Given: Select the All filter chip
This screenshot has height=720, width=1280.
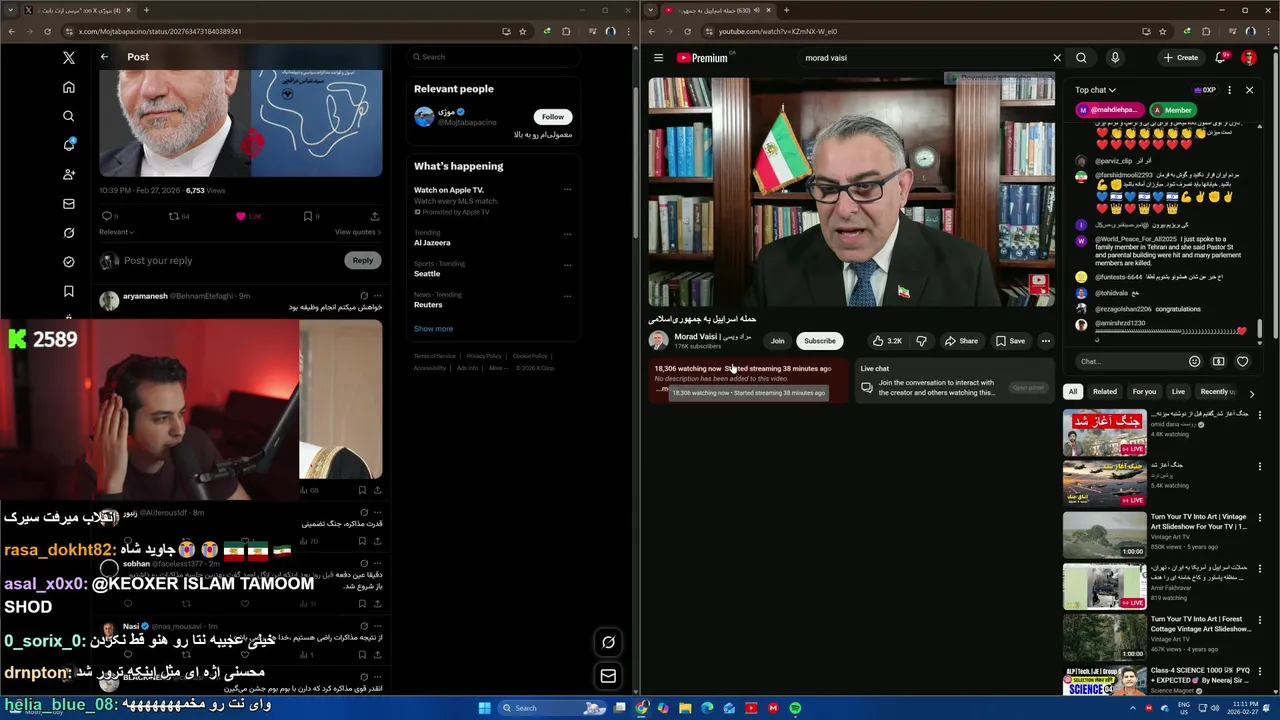Looking at the screenshot, I should point(1073,392).
